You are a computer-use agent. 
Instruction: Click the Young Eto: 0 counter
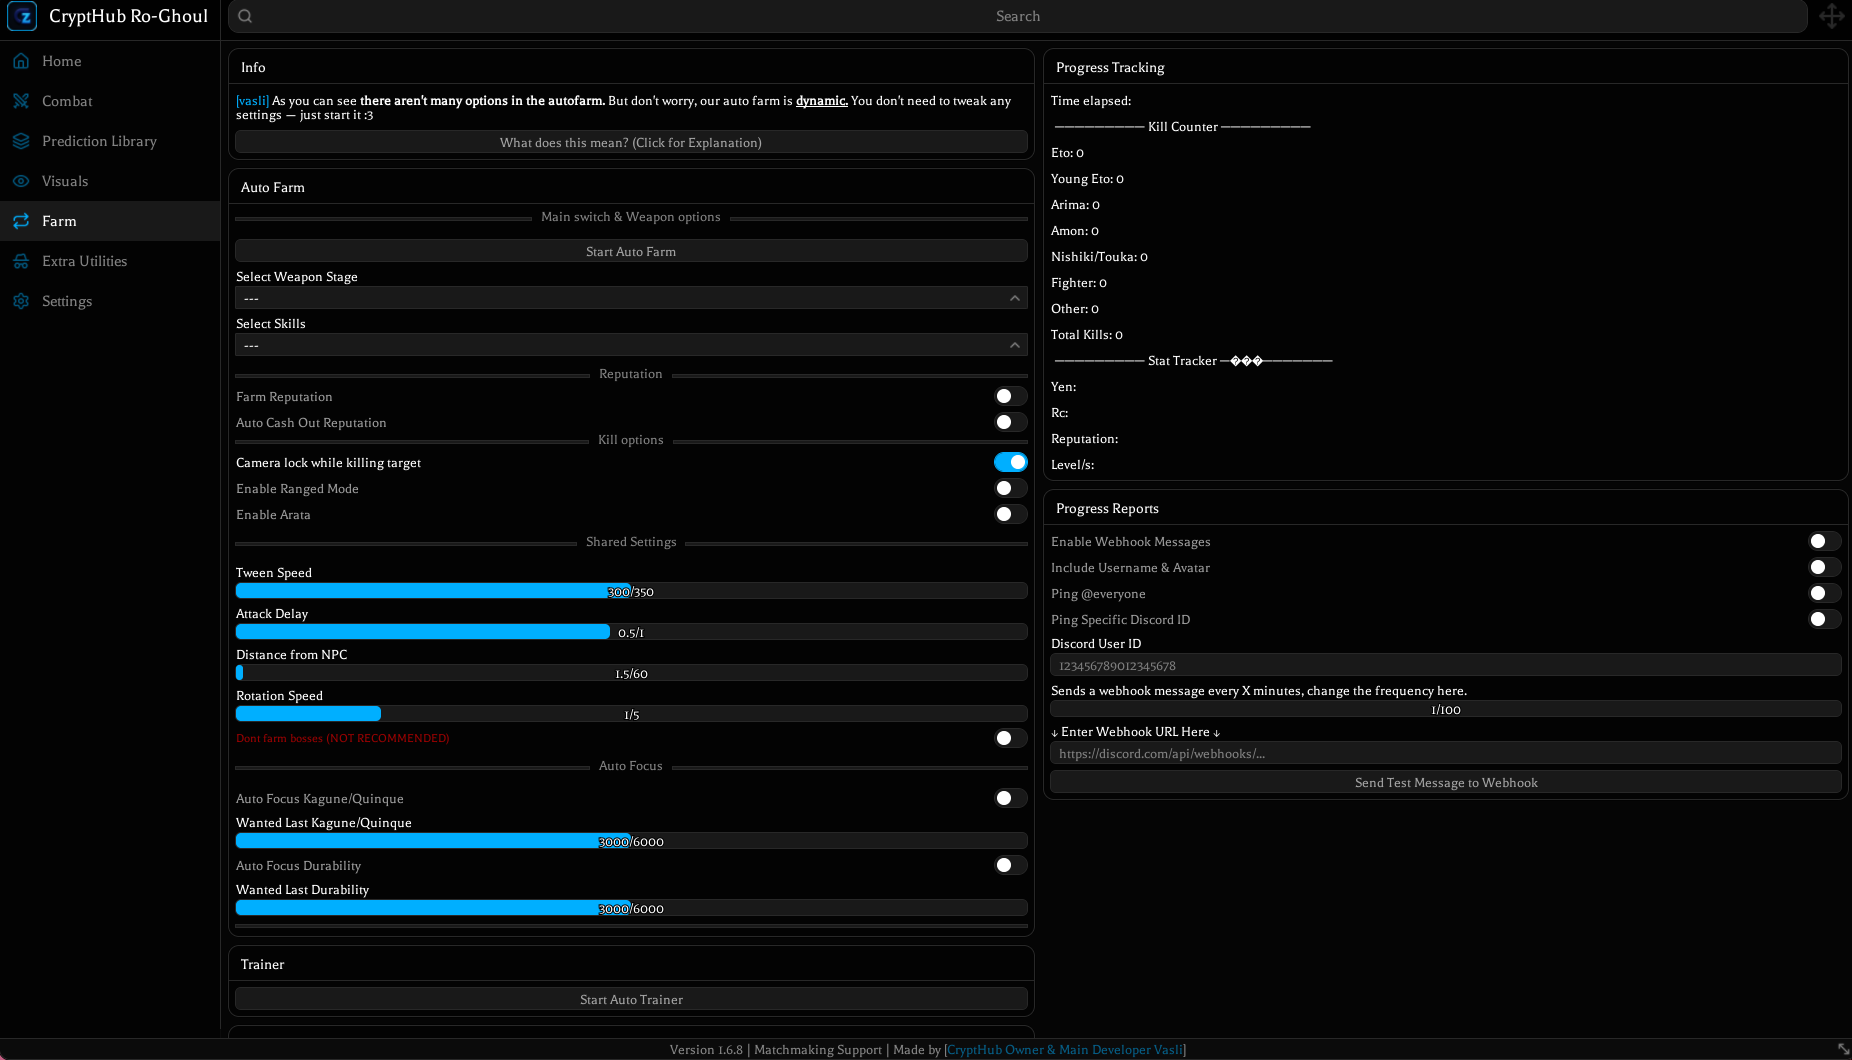click(x=1087, y=179)
